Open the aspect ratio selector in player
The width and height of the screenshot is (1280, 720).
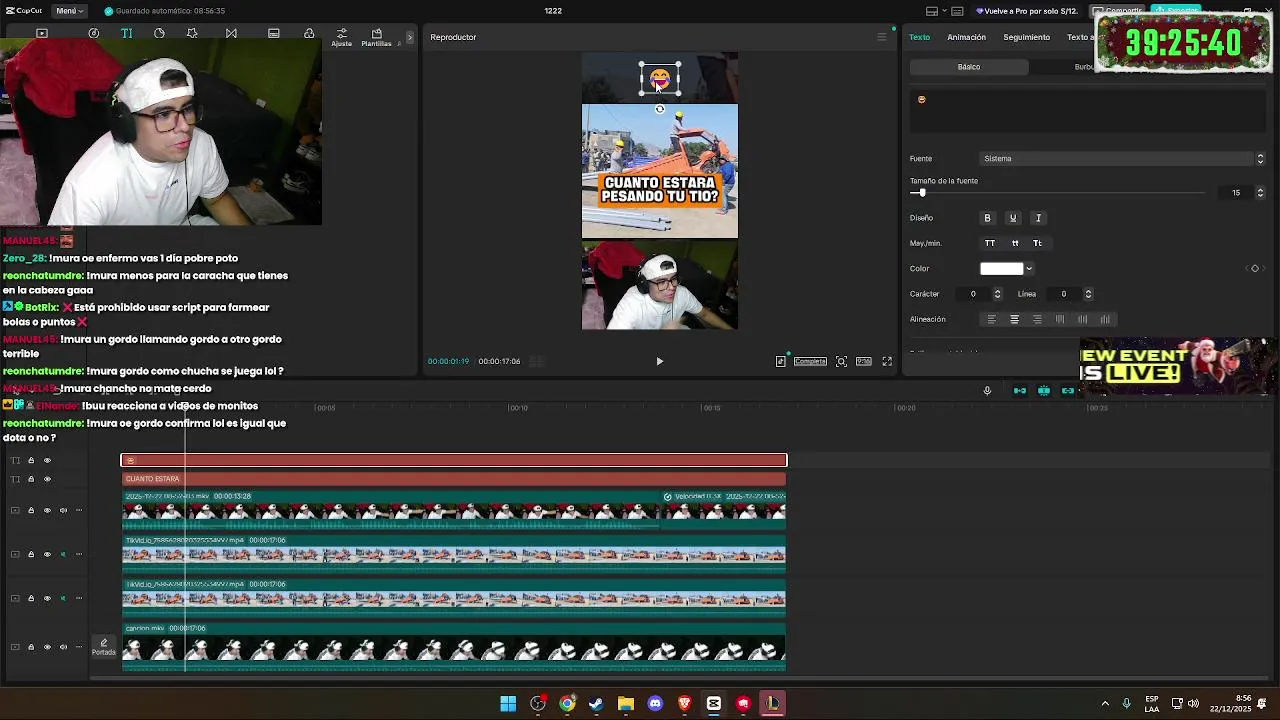click(x=864, y=361)
